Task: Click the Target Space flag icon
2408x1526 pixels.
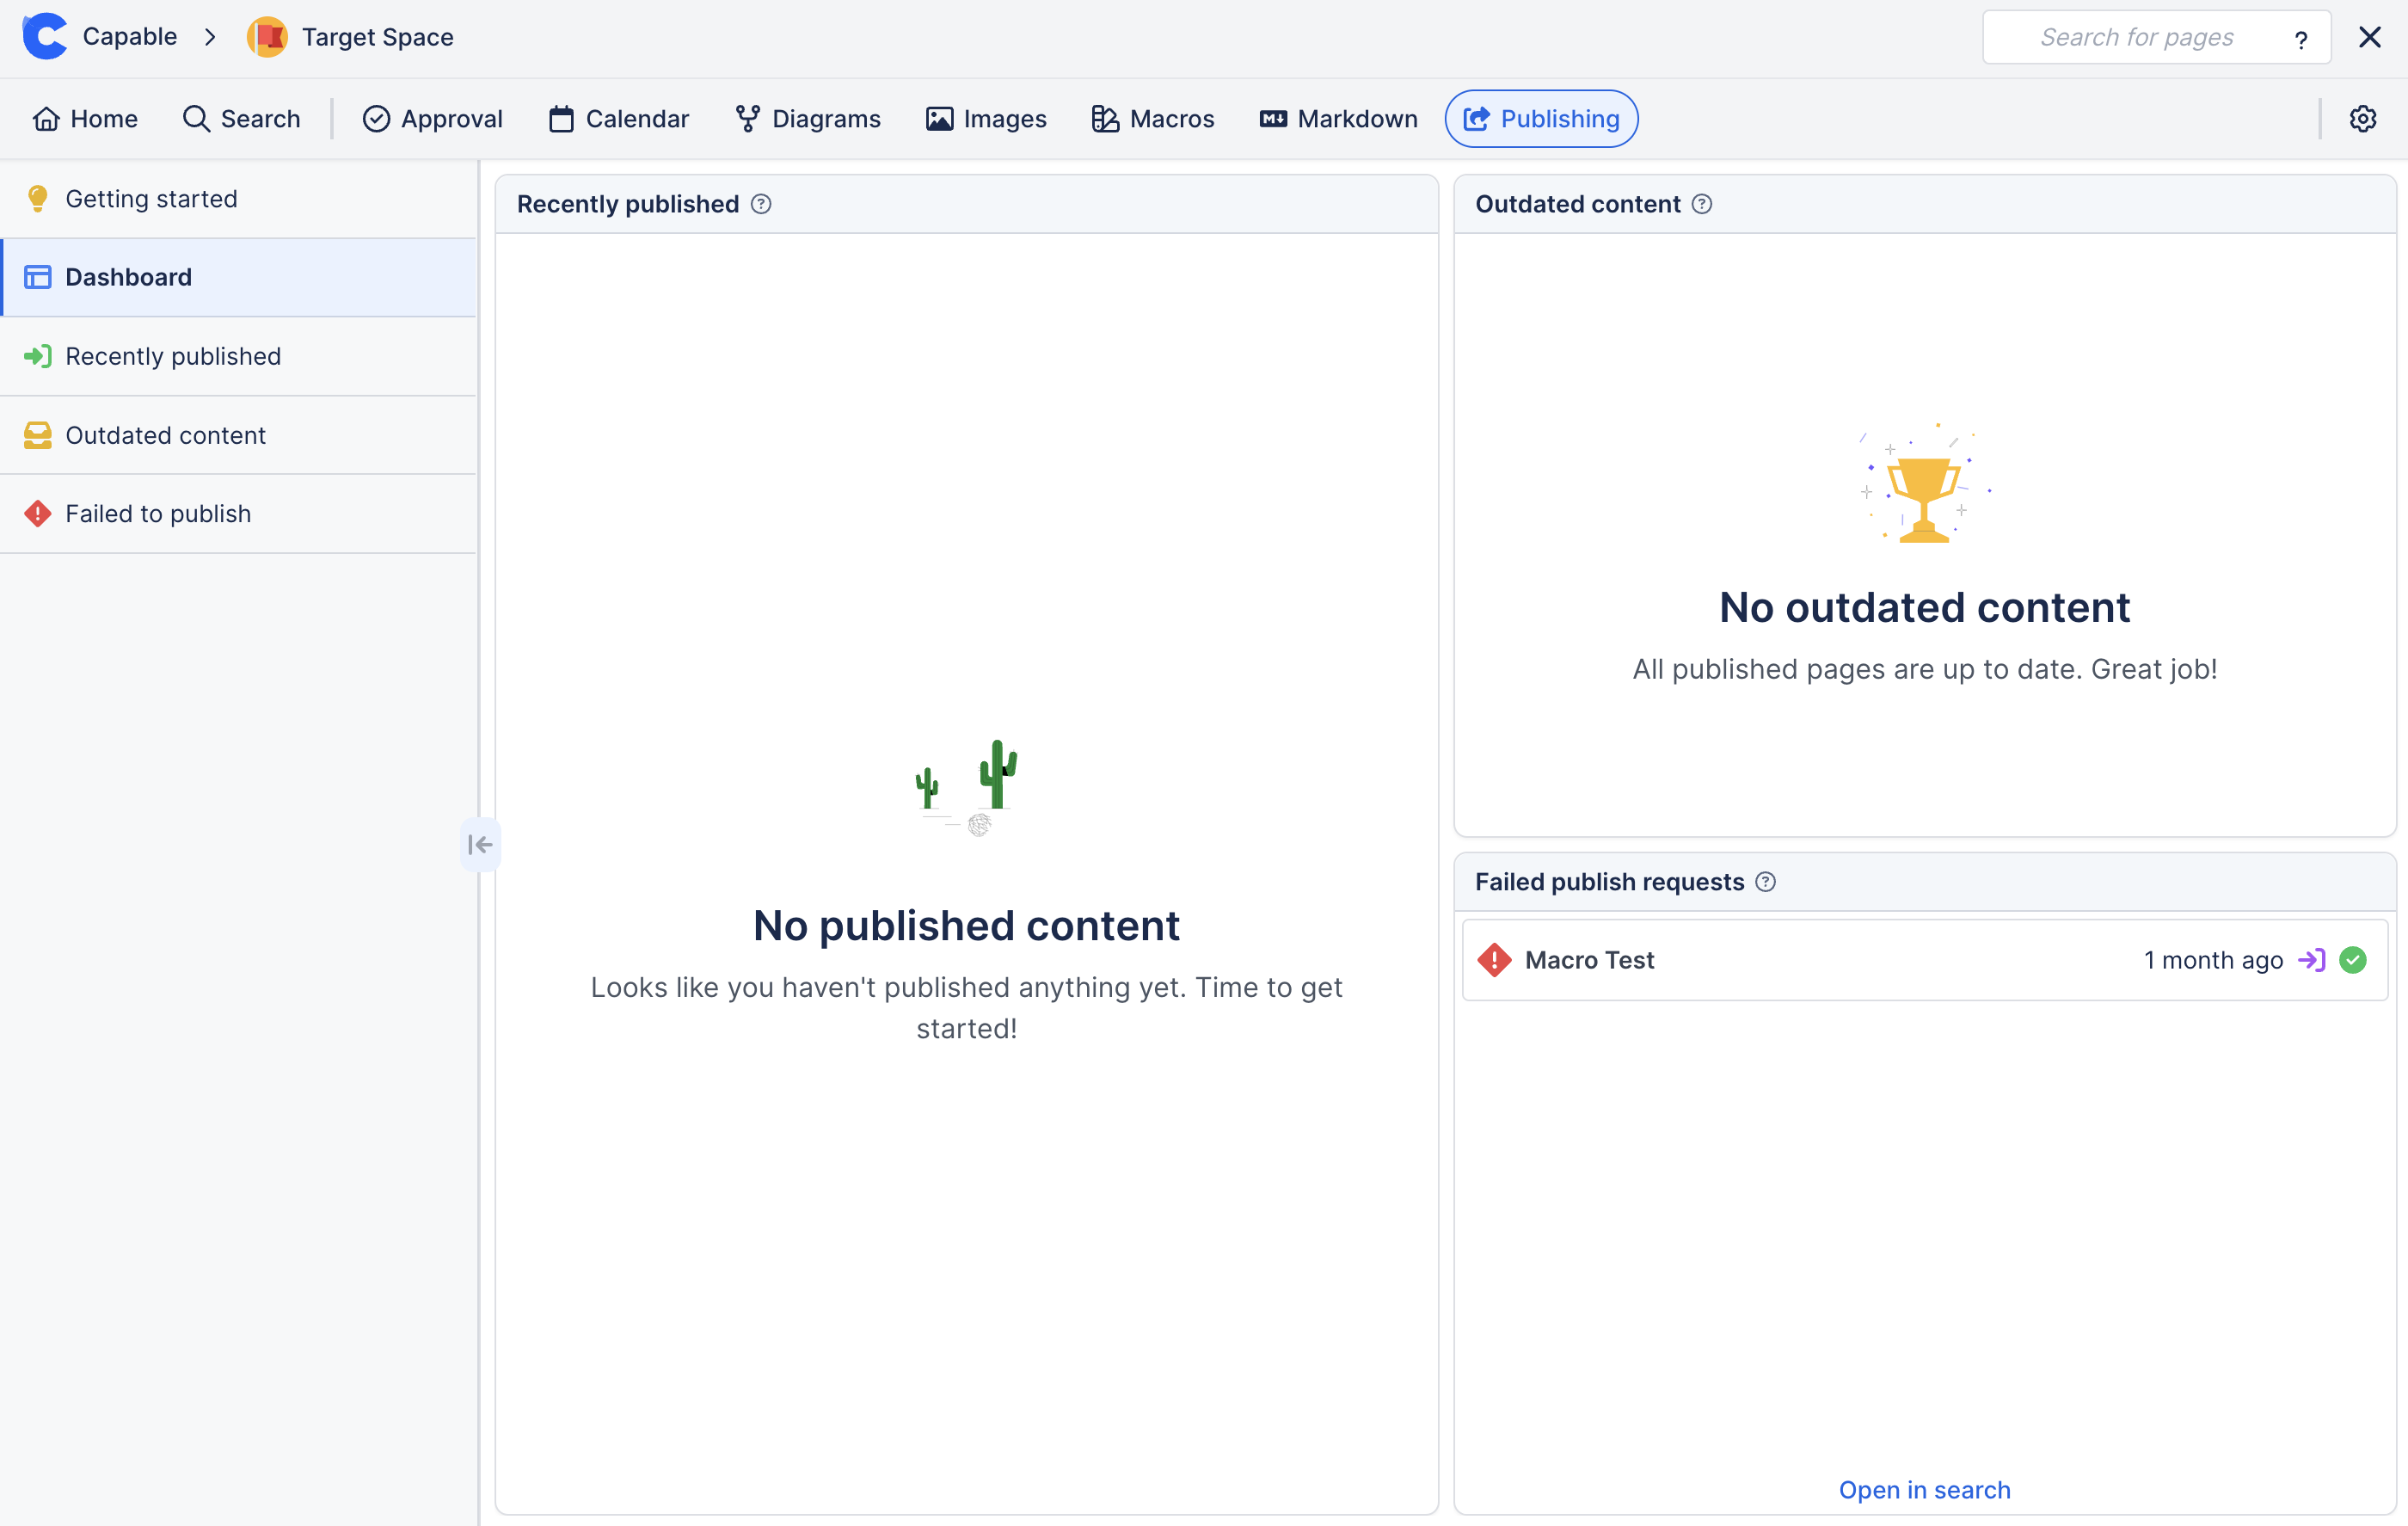Action: (x=266, y=37)
